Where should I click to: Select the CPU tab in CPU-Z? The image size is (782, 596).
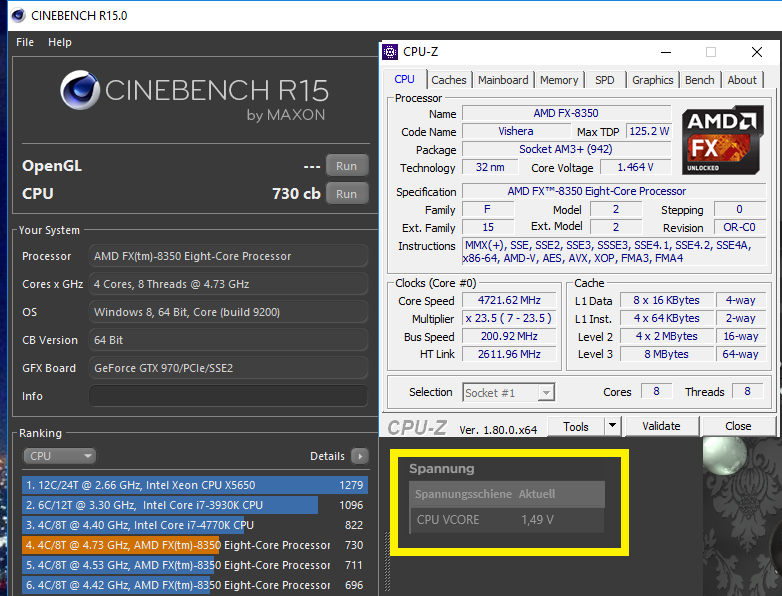click(x=404, y=79)
